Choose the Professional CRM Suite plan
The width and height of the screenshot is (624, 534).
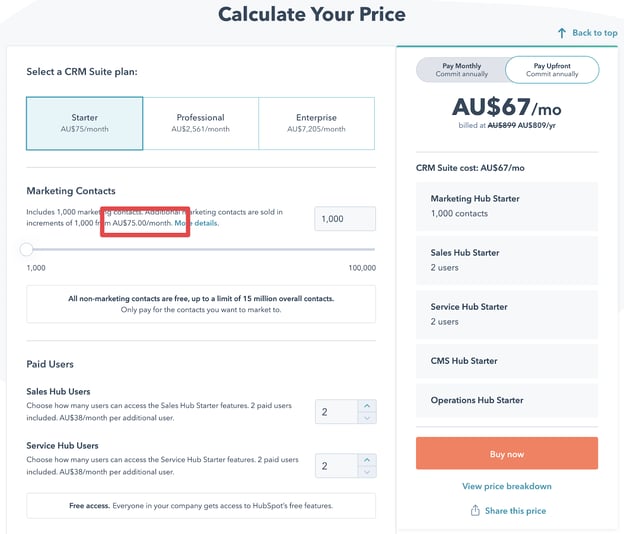pos(200,123)
